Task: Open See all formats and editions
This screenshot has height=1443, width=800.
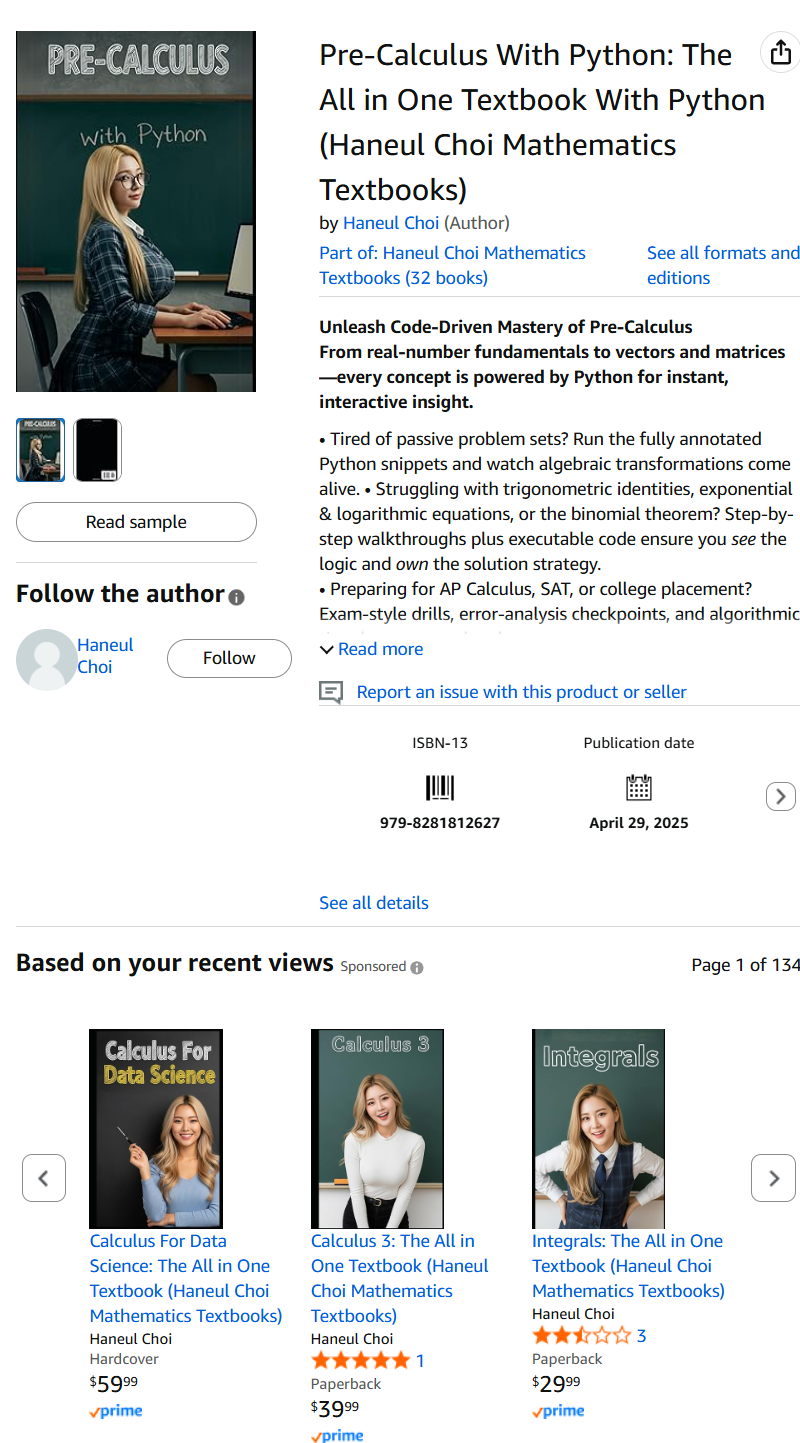Action: (x=723, y=265)
